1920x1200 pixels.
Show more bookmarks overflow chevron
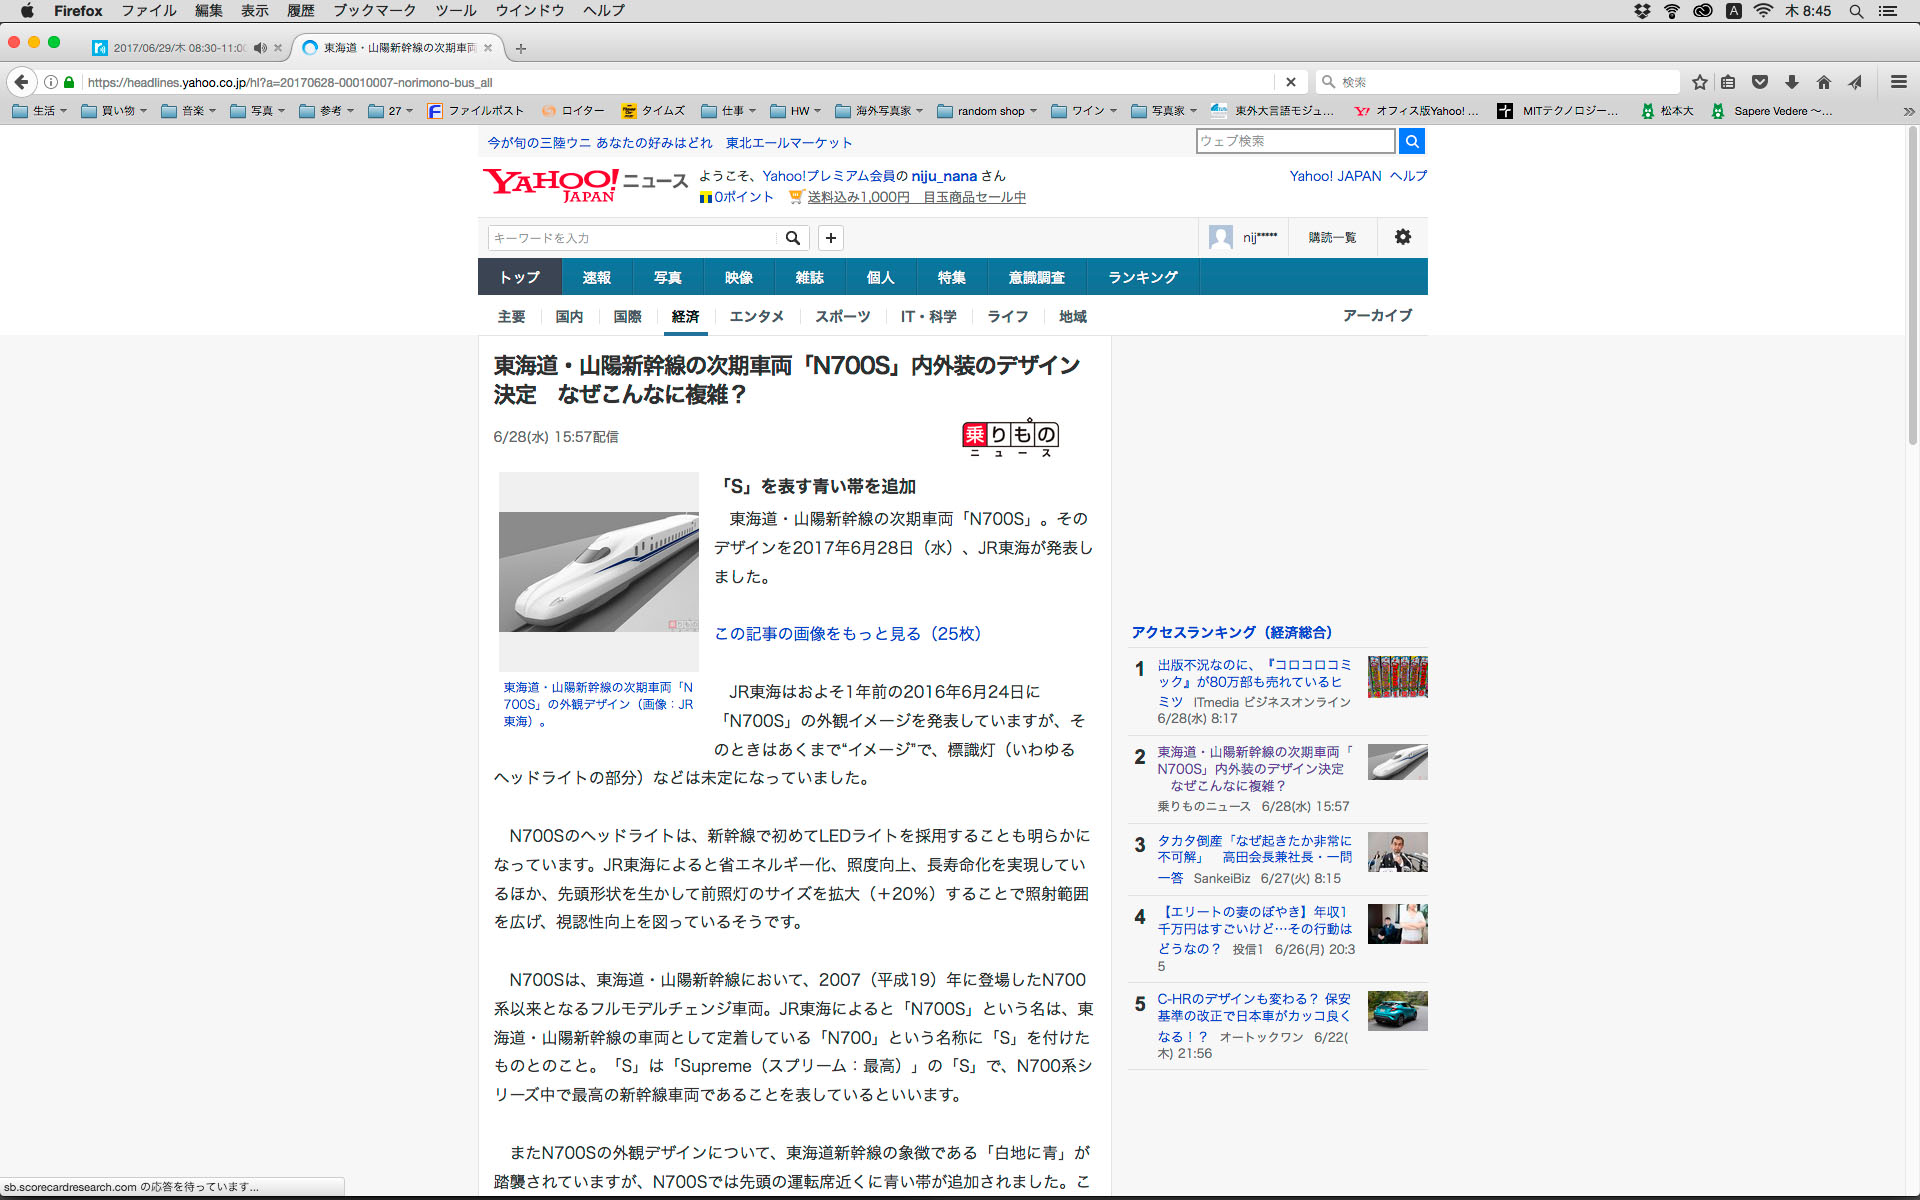click(1908, 111)
